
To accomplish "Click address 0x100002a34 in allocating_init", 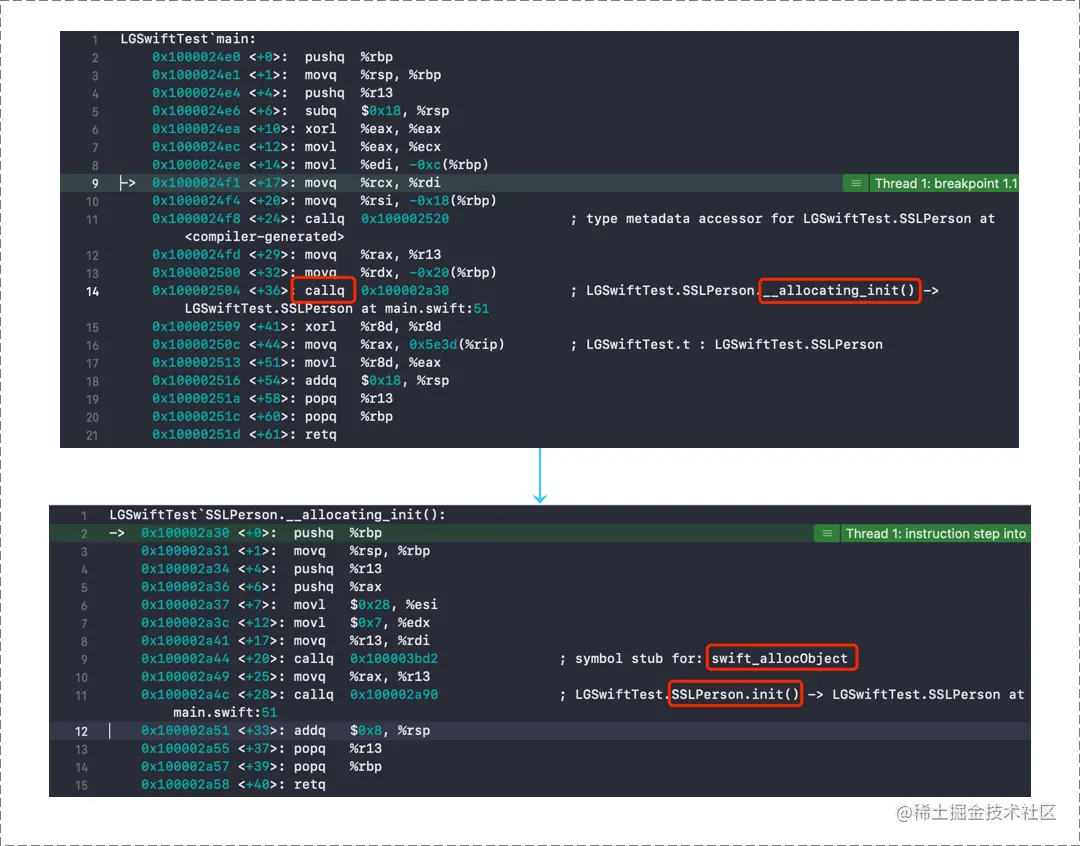I will (185, 568).
